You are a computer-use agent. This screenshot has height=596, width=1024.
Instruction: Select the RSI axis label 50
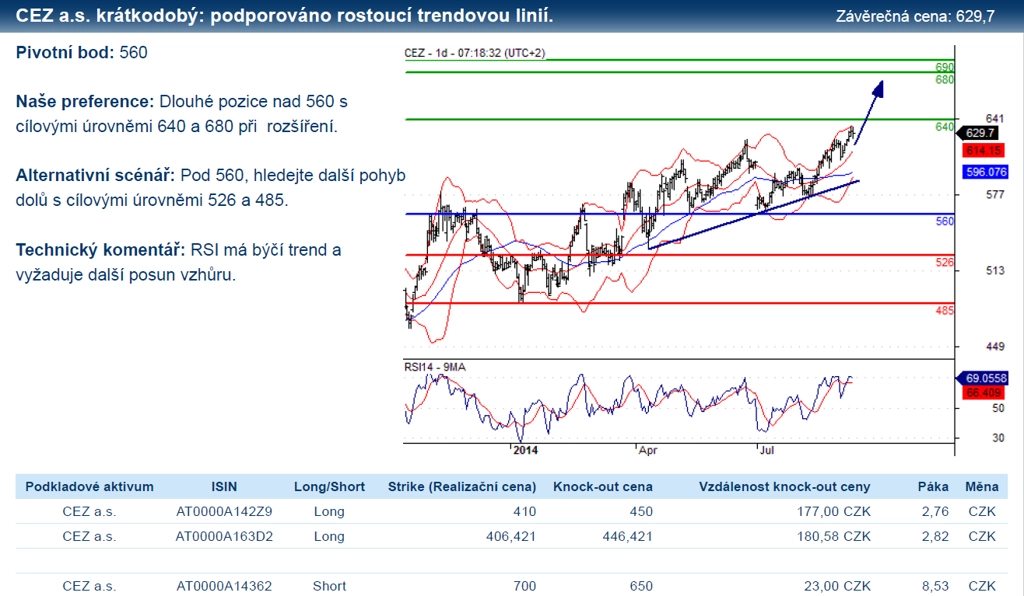998,408
